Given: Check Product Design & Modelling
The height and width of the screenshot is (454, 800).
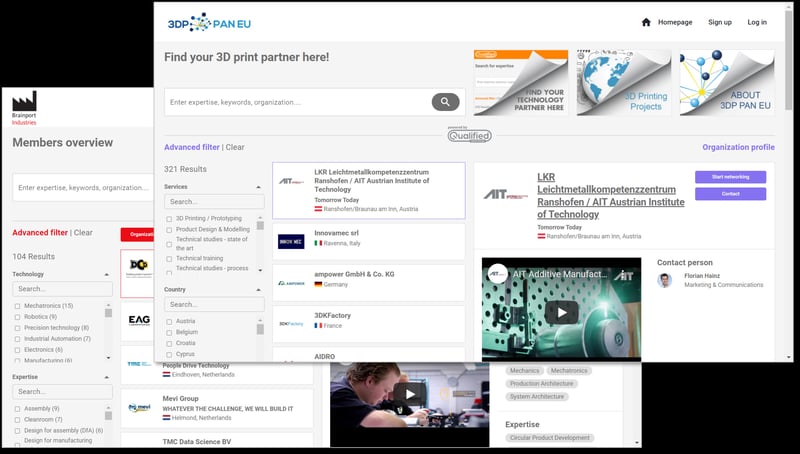Looking at the screenshot, I should pos(169,230).
